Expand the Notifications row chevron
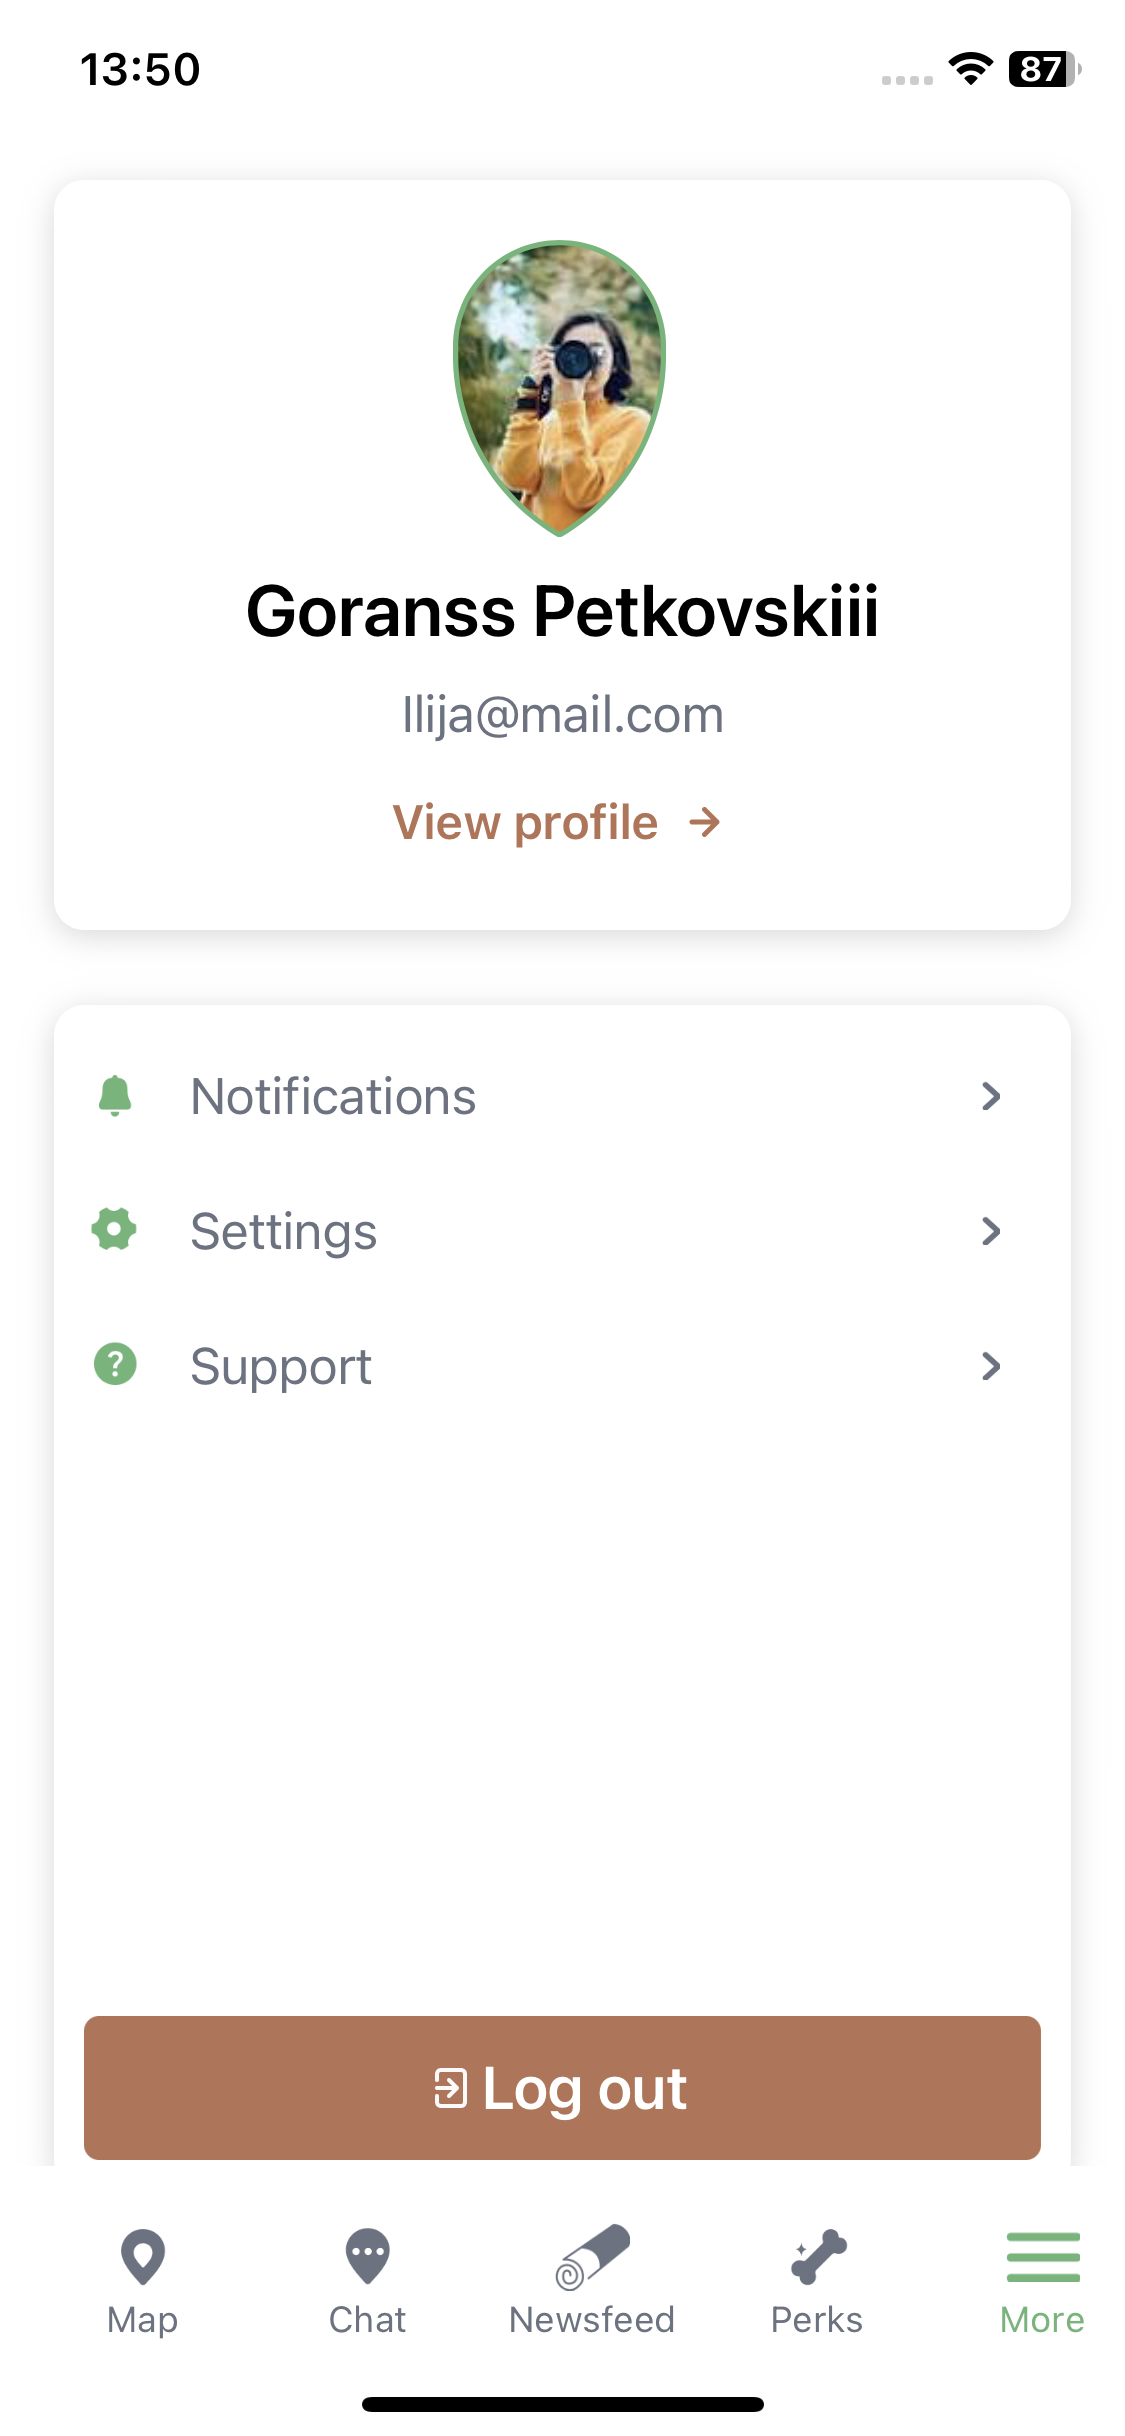 pyautogui.click(x=990, y=1096)
